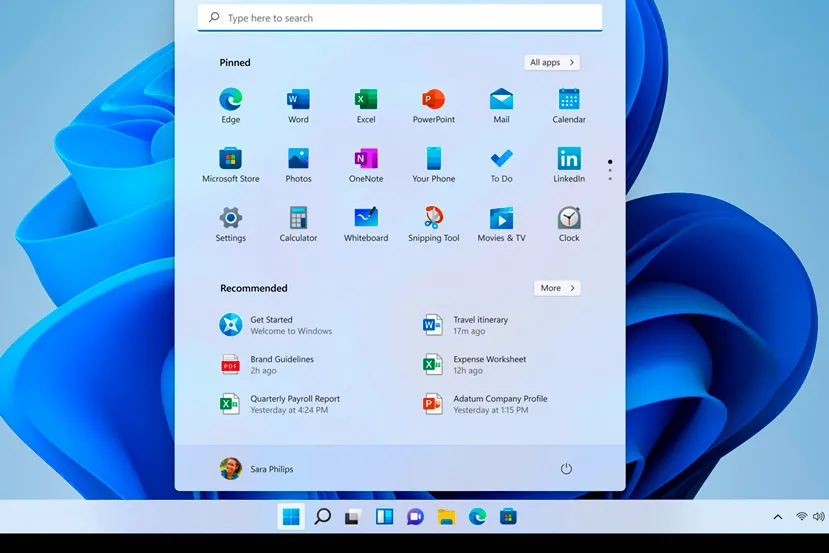Open the To Do app
This screenshot has height=553, width=829.
pos(501,165)
